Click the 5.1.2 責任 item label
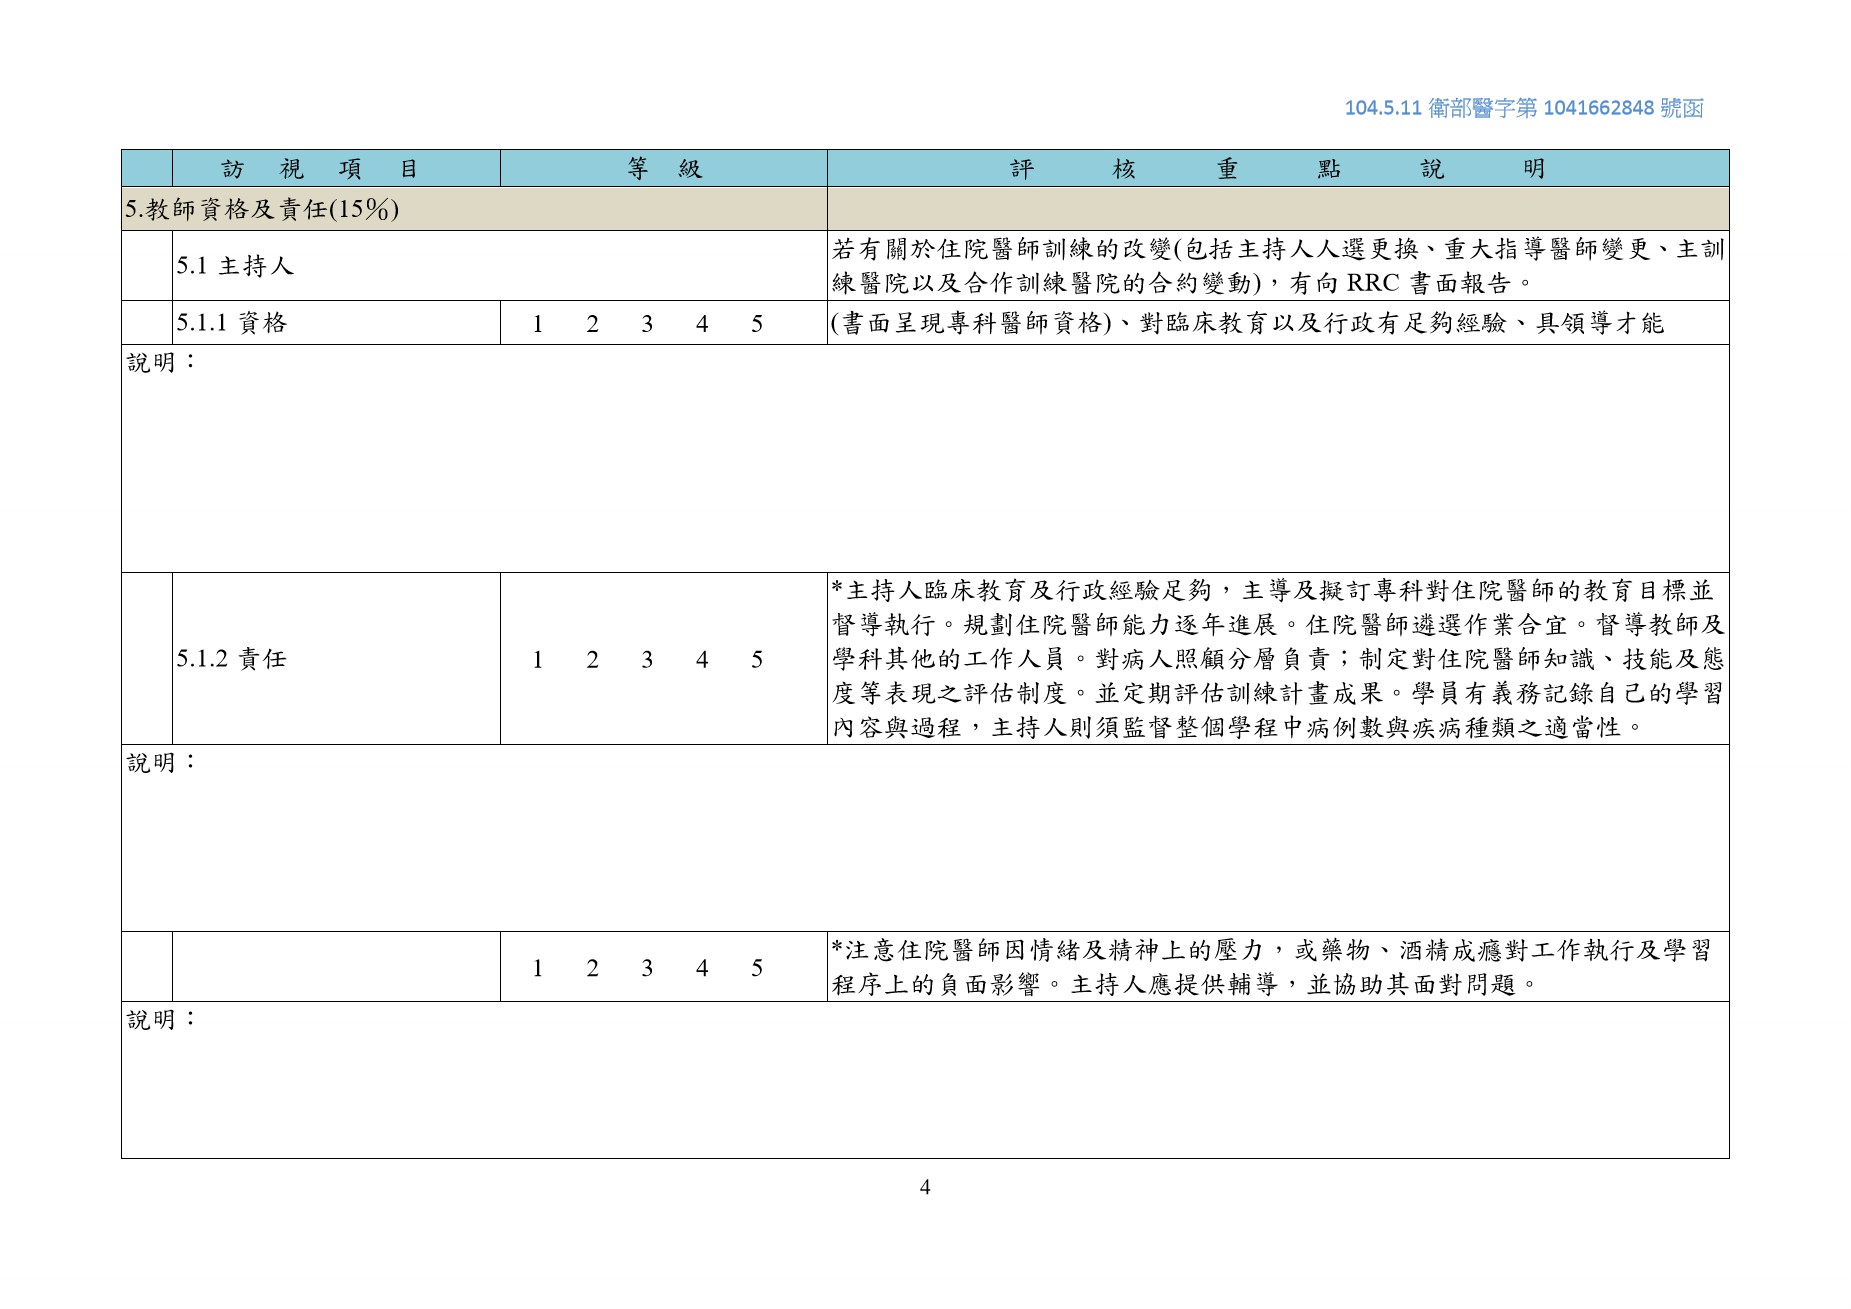Image resolution: width=1851 pixels, height=1309 pixels. [x=232, y=659]
